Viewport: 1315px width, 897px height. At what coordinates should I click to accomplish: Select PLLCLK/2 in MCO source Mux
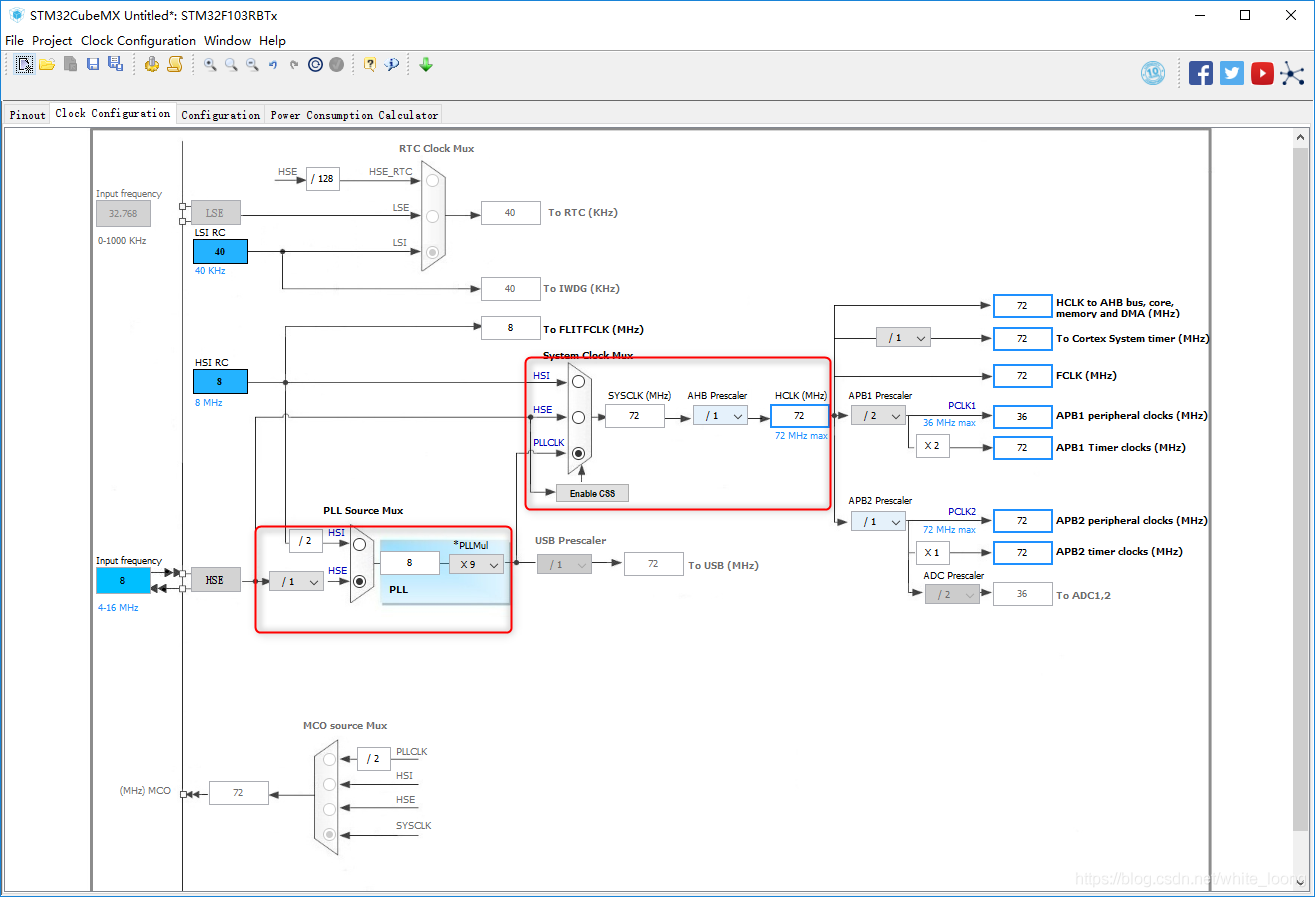point(330,759)
